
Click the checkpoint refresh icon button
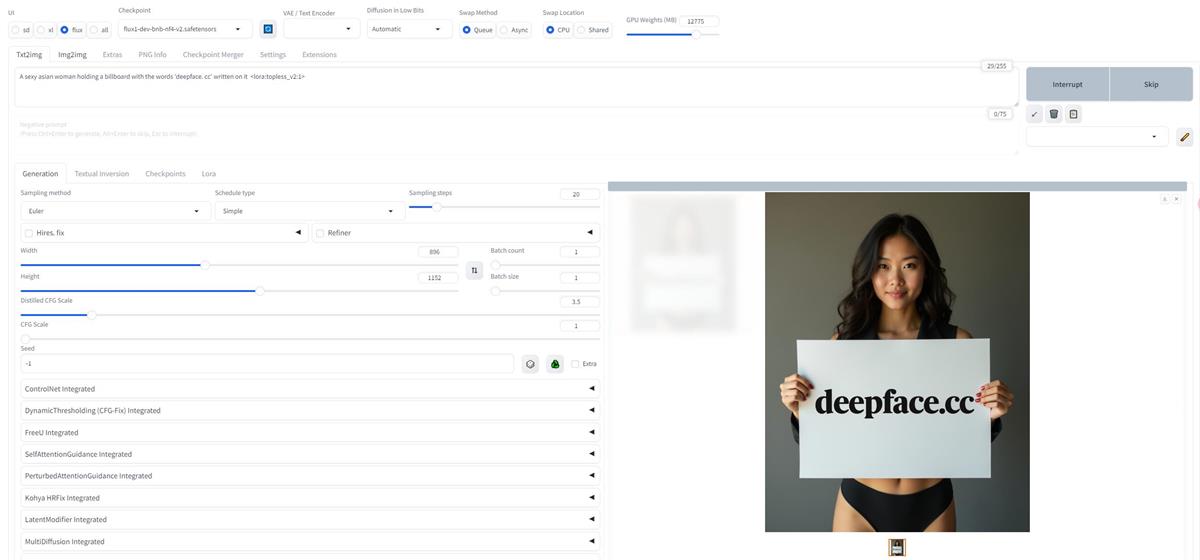click(268, 29)
